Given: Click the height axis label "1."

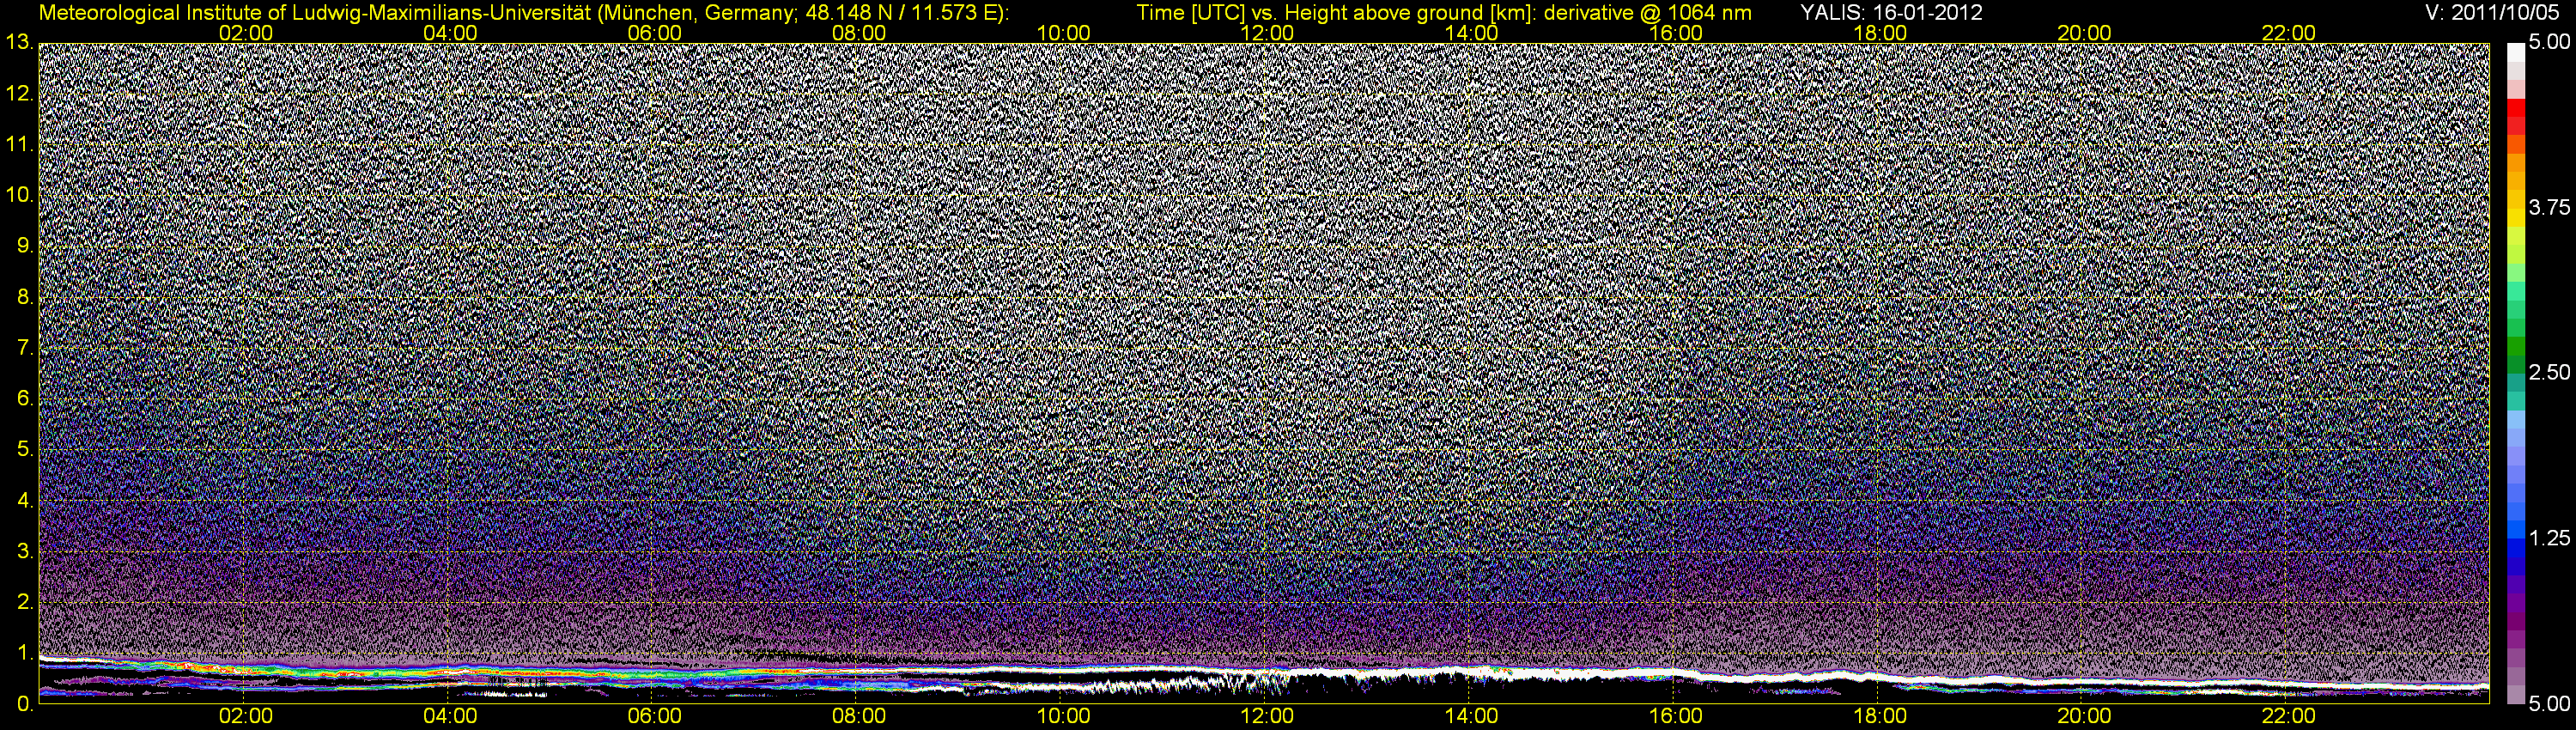Looking at the screenshot, I should pyautogui.click(x=24, y=654).
